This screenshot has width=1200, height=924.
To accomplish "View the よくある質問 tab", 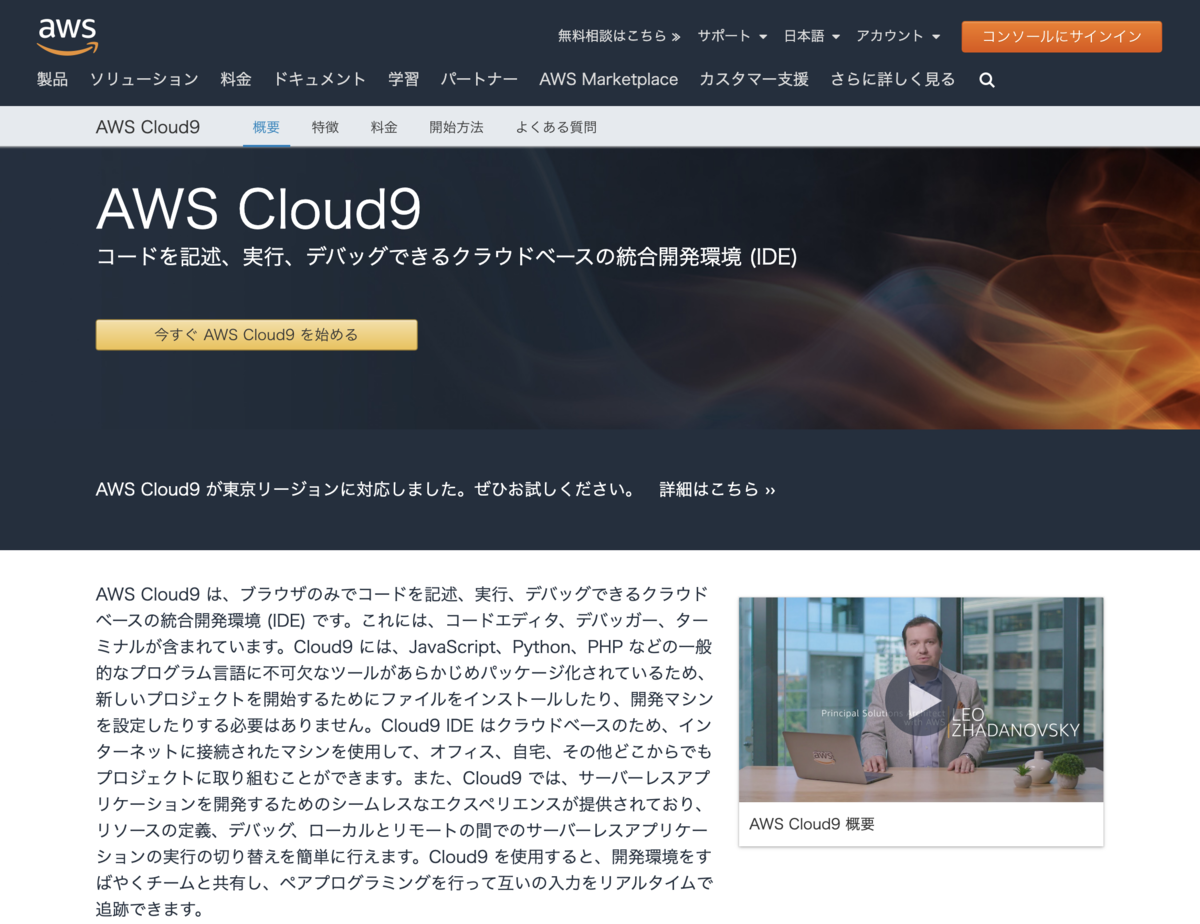I will tap(556, 127).
